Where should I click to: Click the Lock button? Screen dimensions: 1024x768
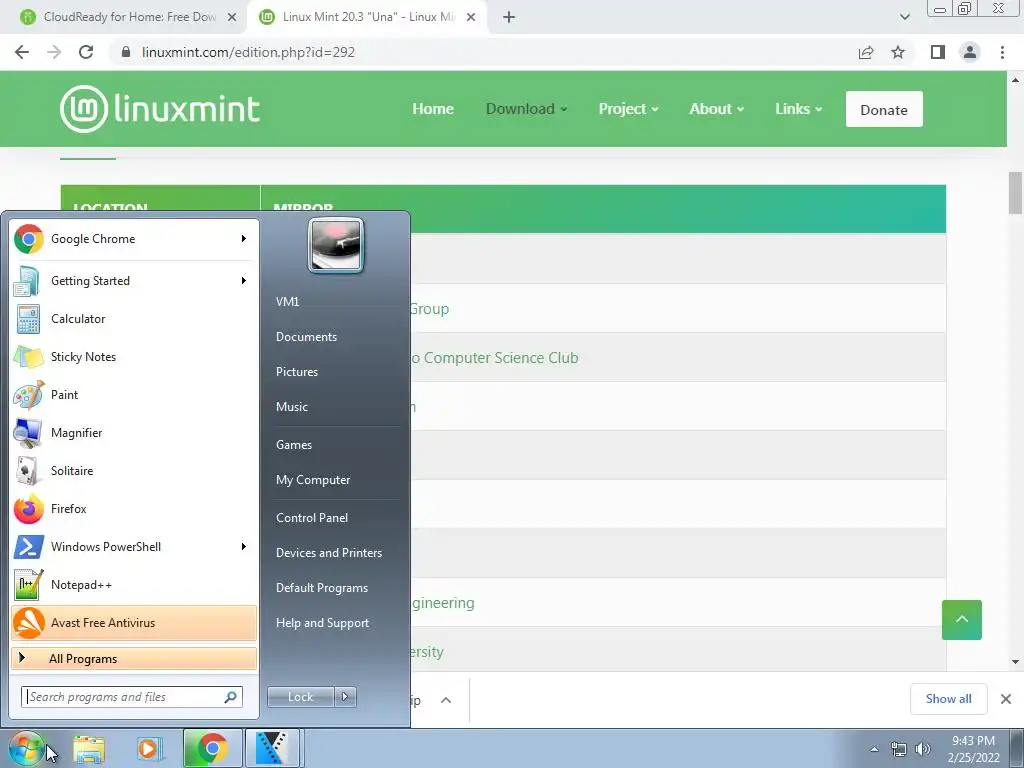point(300,697)
